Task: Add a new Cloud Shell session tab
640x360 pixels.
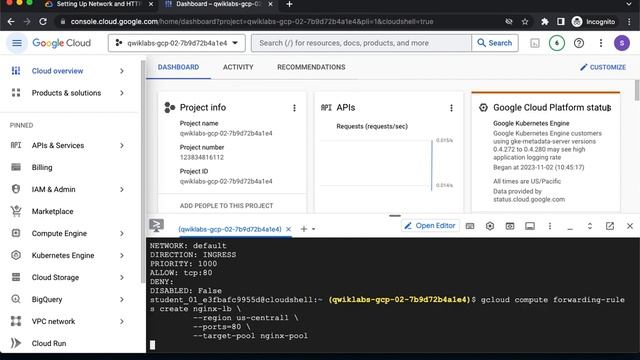Action: point(304,229)
